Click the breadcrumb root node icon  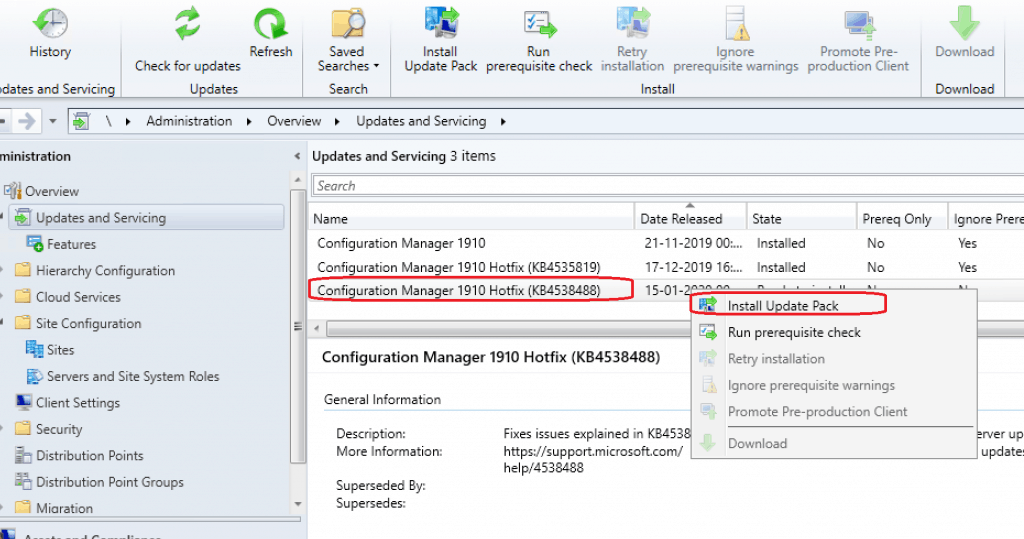click(x=81, y=121)
